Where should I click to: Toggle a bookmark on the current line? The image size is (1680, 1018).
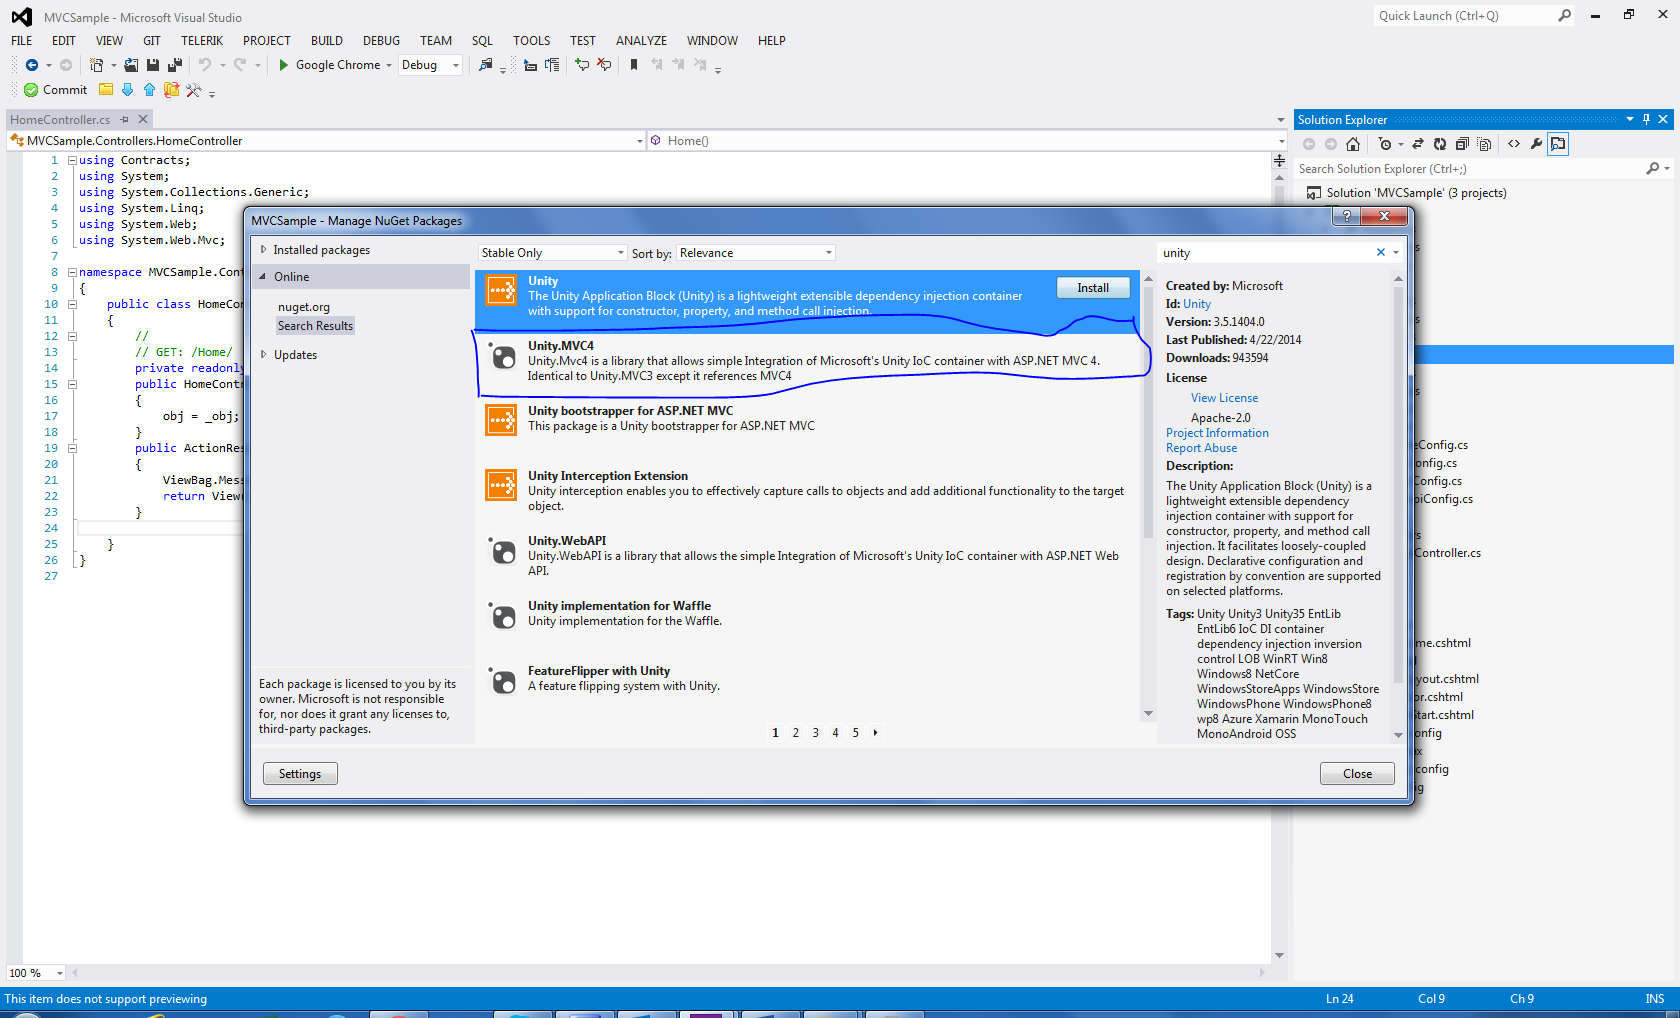click(634, 65)
